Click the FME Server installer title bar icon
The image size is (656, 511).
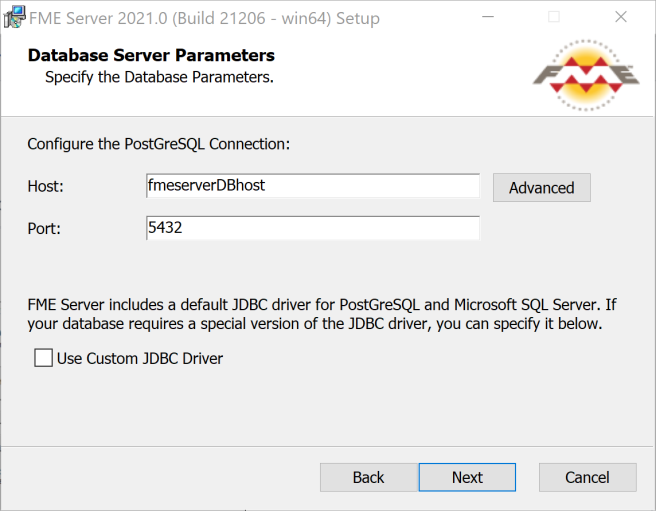pyautogui.click(x=15, y=17)
